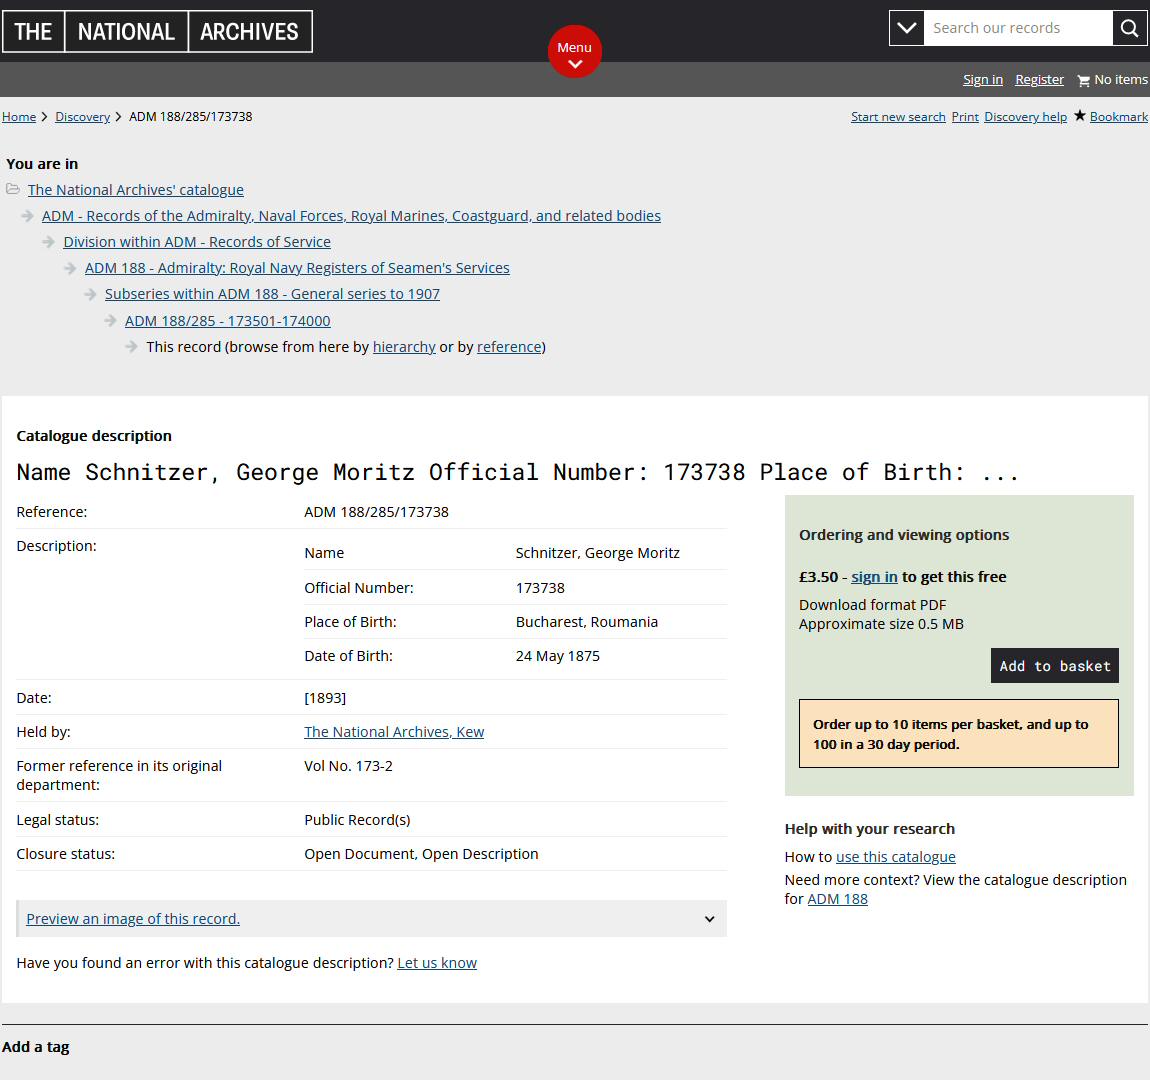The height and width of the screenshot is (1080, 1150).
Task: Open the red Menu button
Action: pyautogui.click(x=574, y=51)
